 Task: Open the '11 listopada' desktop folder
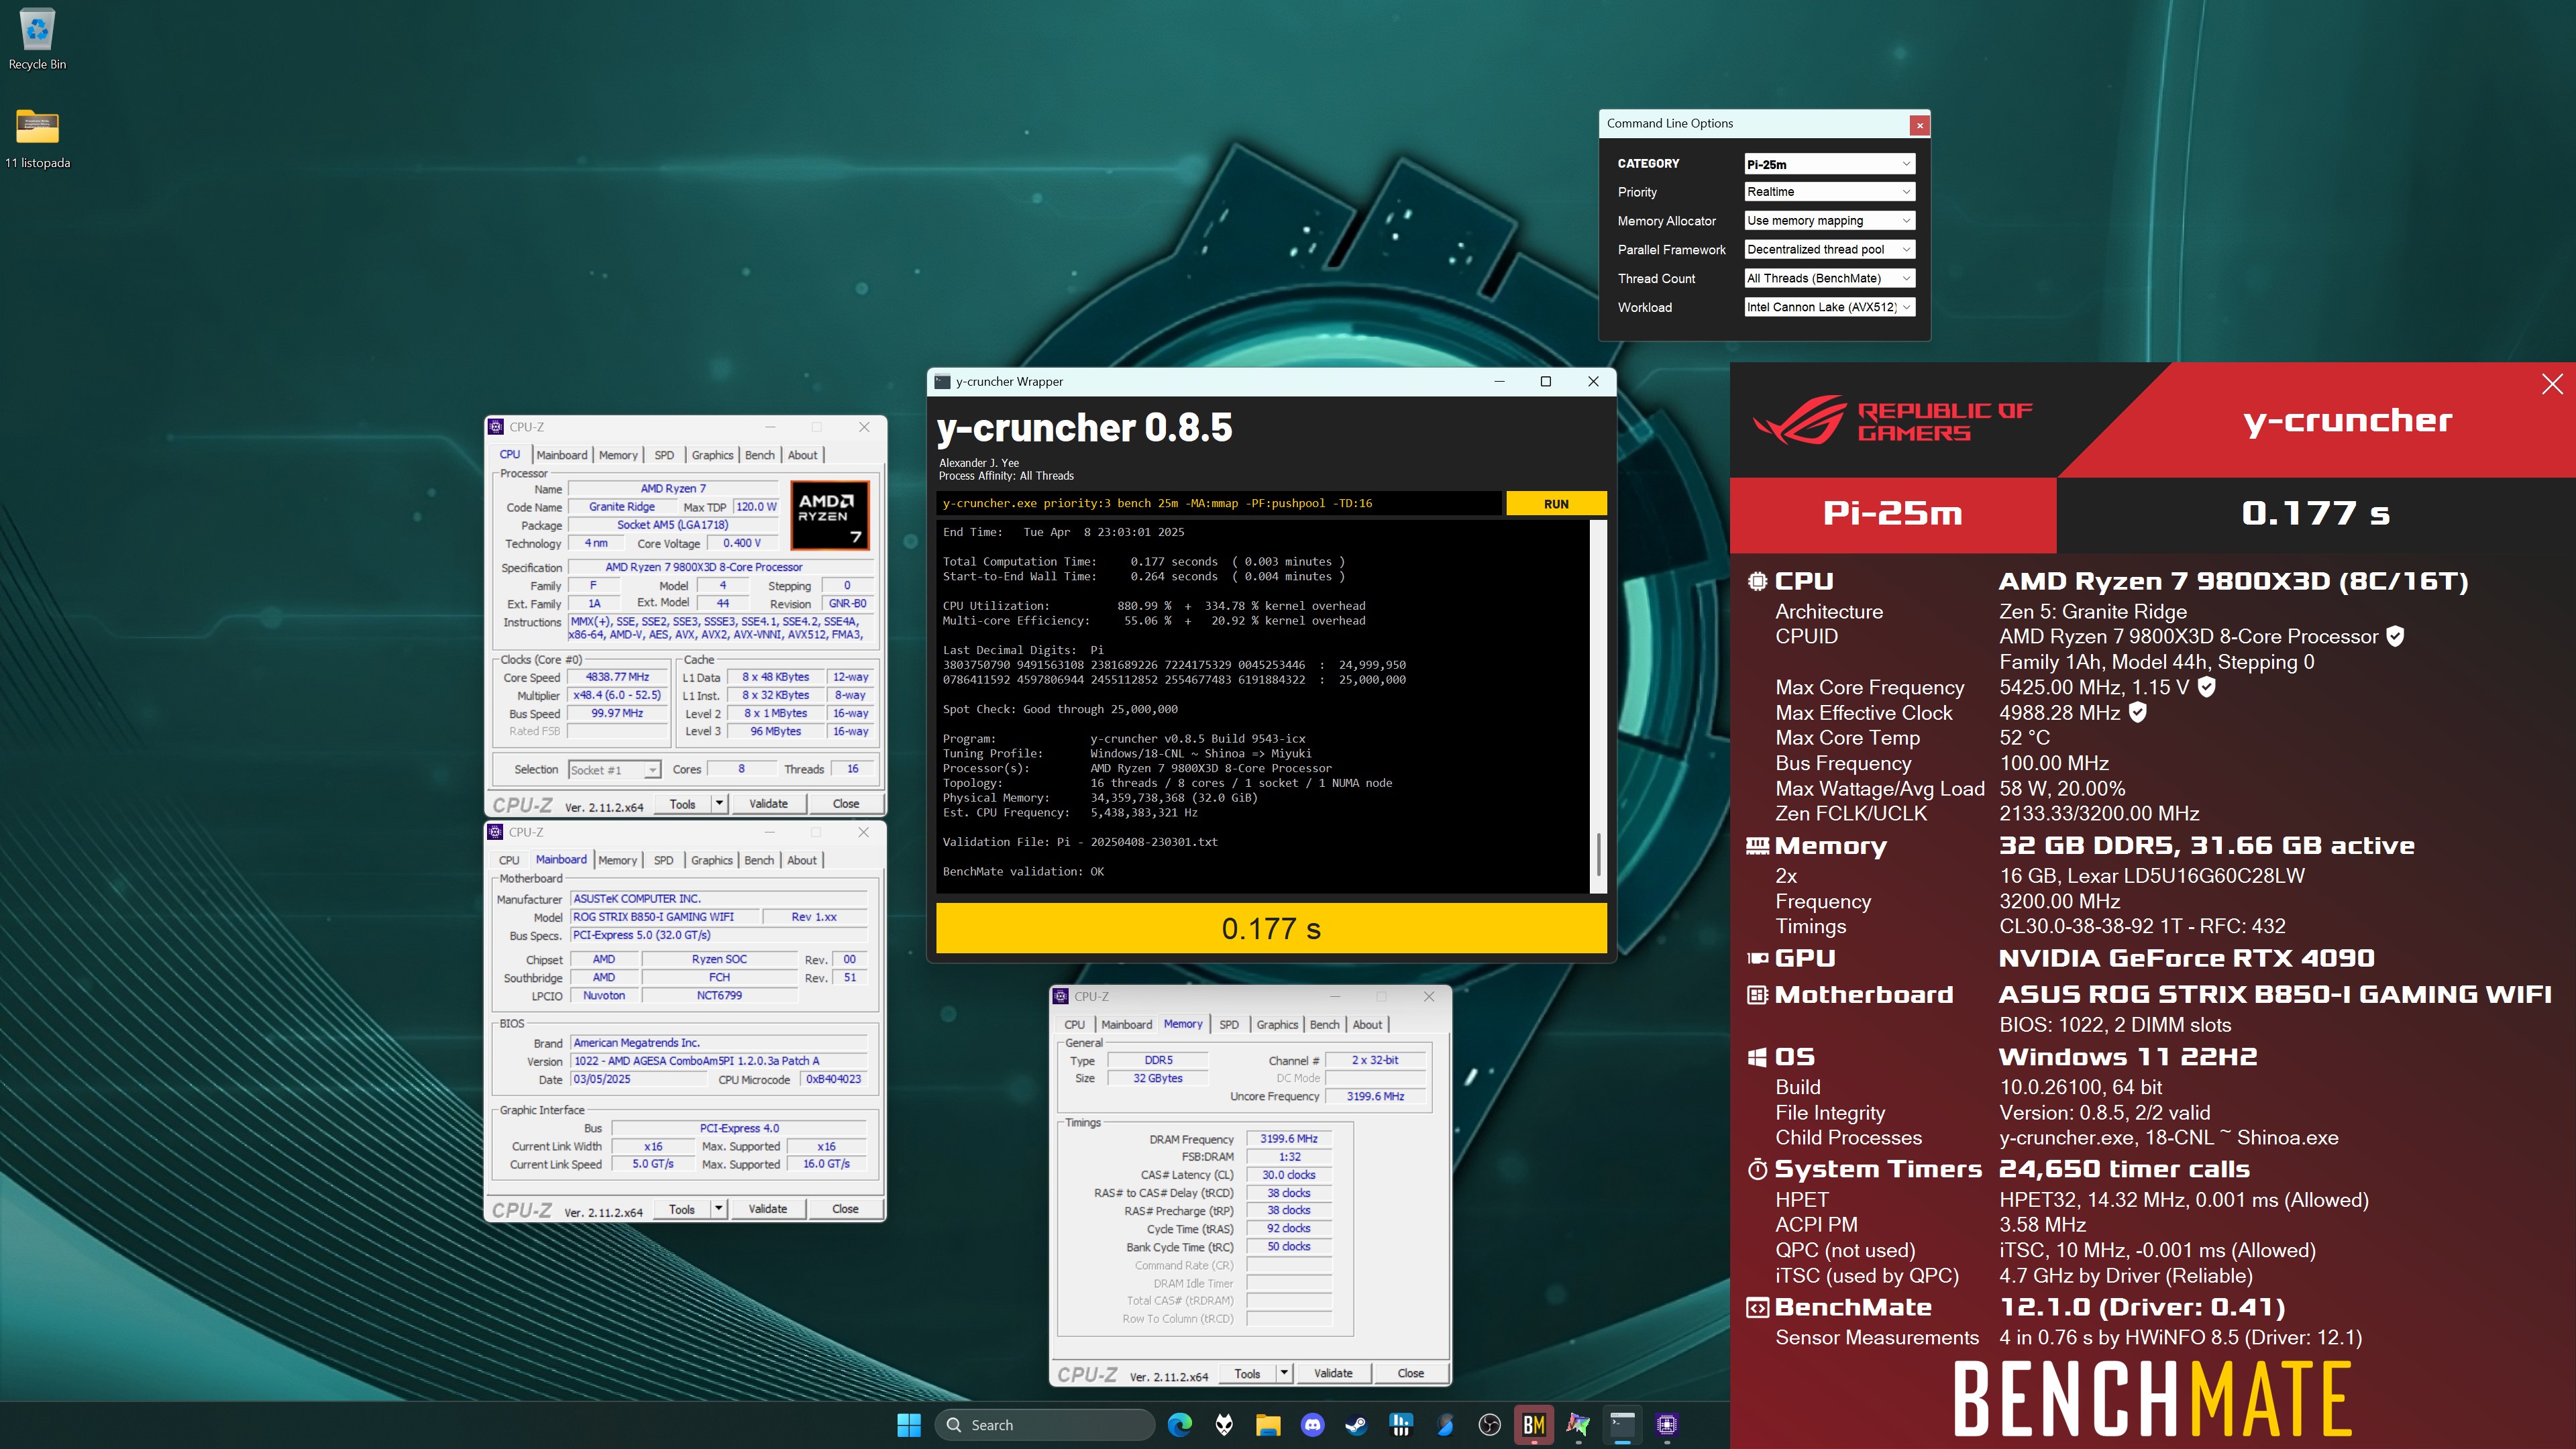[x=37, y=138]
